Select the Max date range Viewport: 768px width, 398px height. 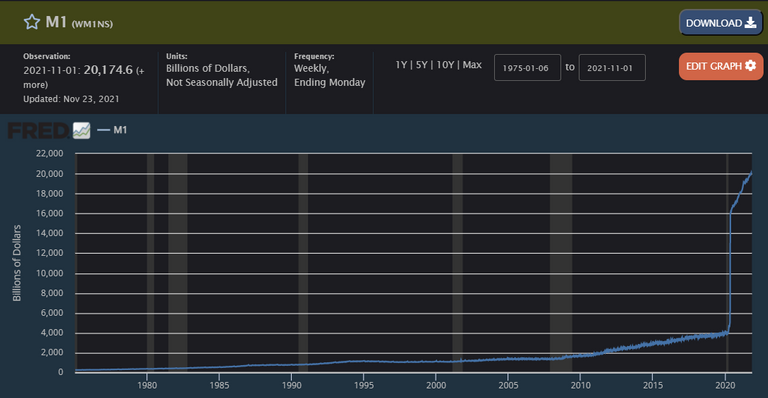(x=472, y=65)
